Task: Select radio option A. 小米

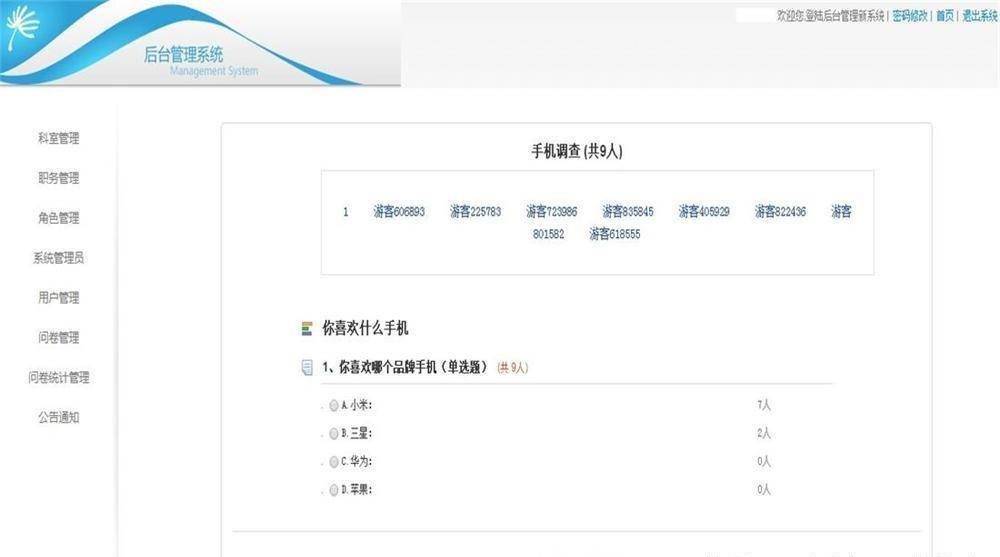Action: (x=334, y=405)
